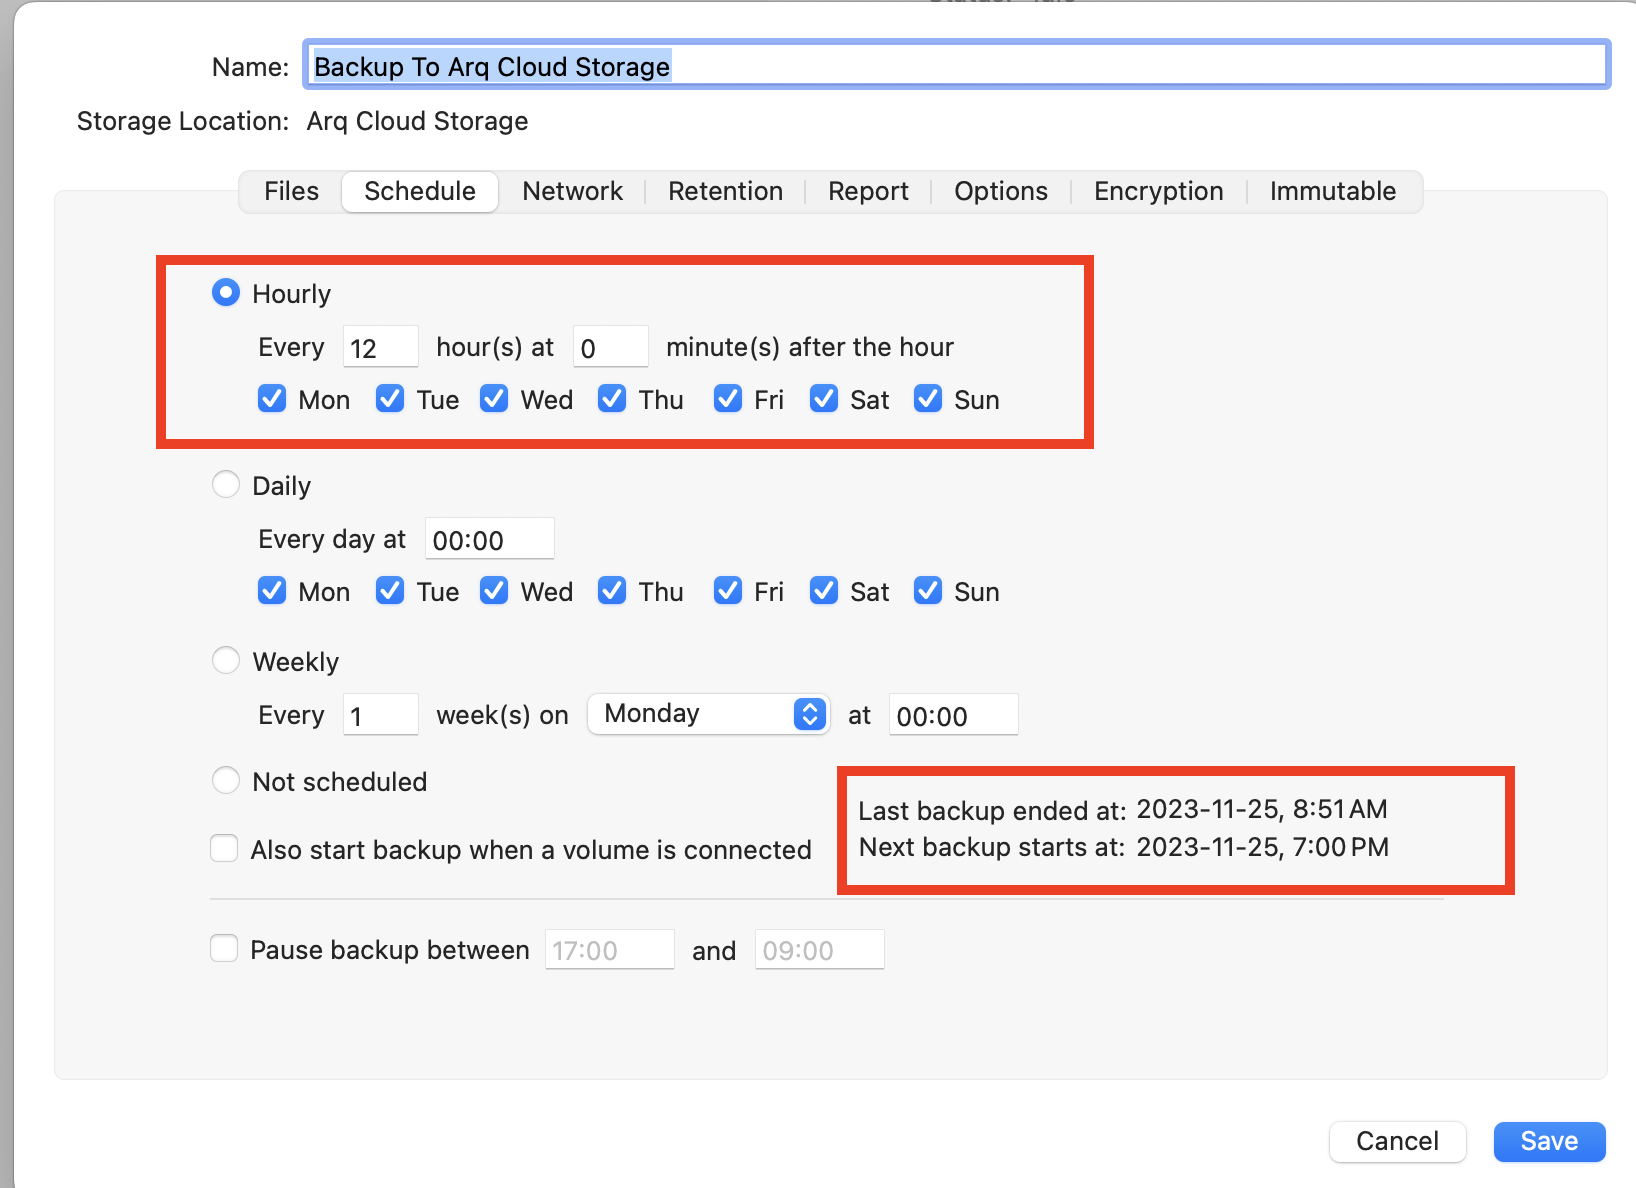Toggle Wed checkbox under Daily
1636x1188 pixels.
[x=494, y=591]
